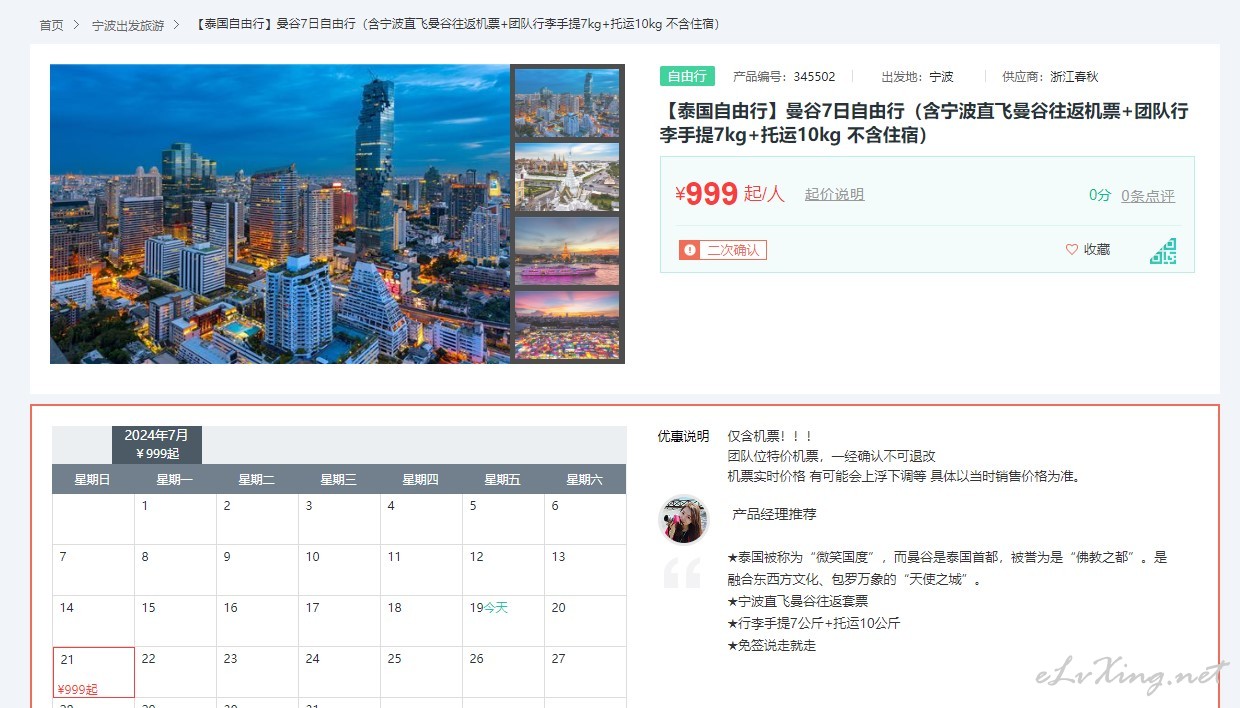The width and height of the screenshot is (1240, 708).
Task: Select the river cruise sunset thumbnail
Action: (567, 251)
